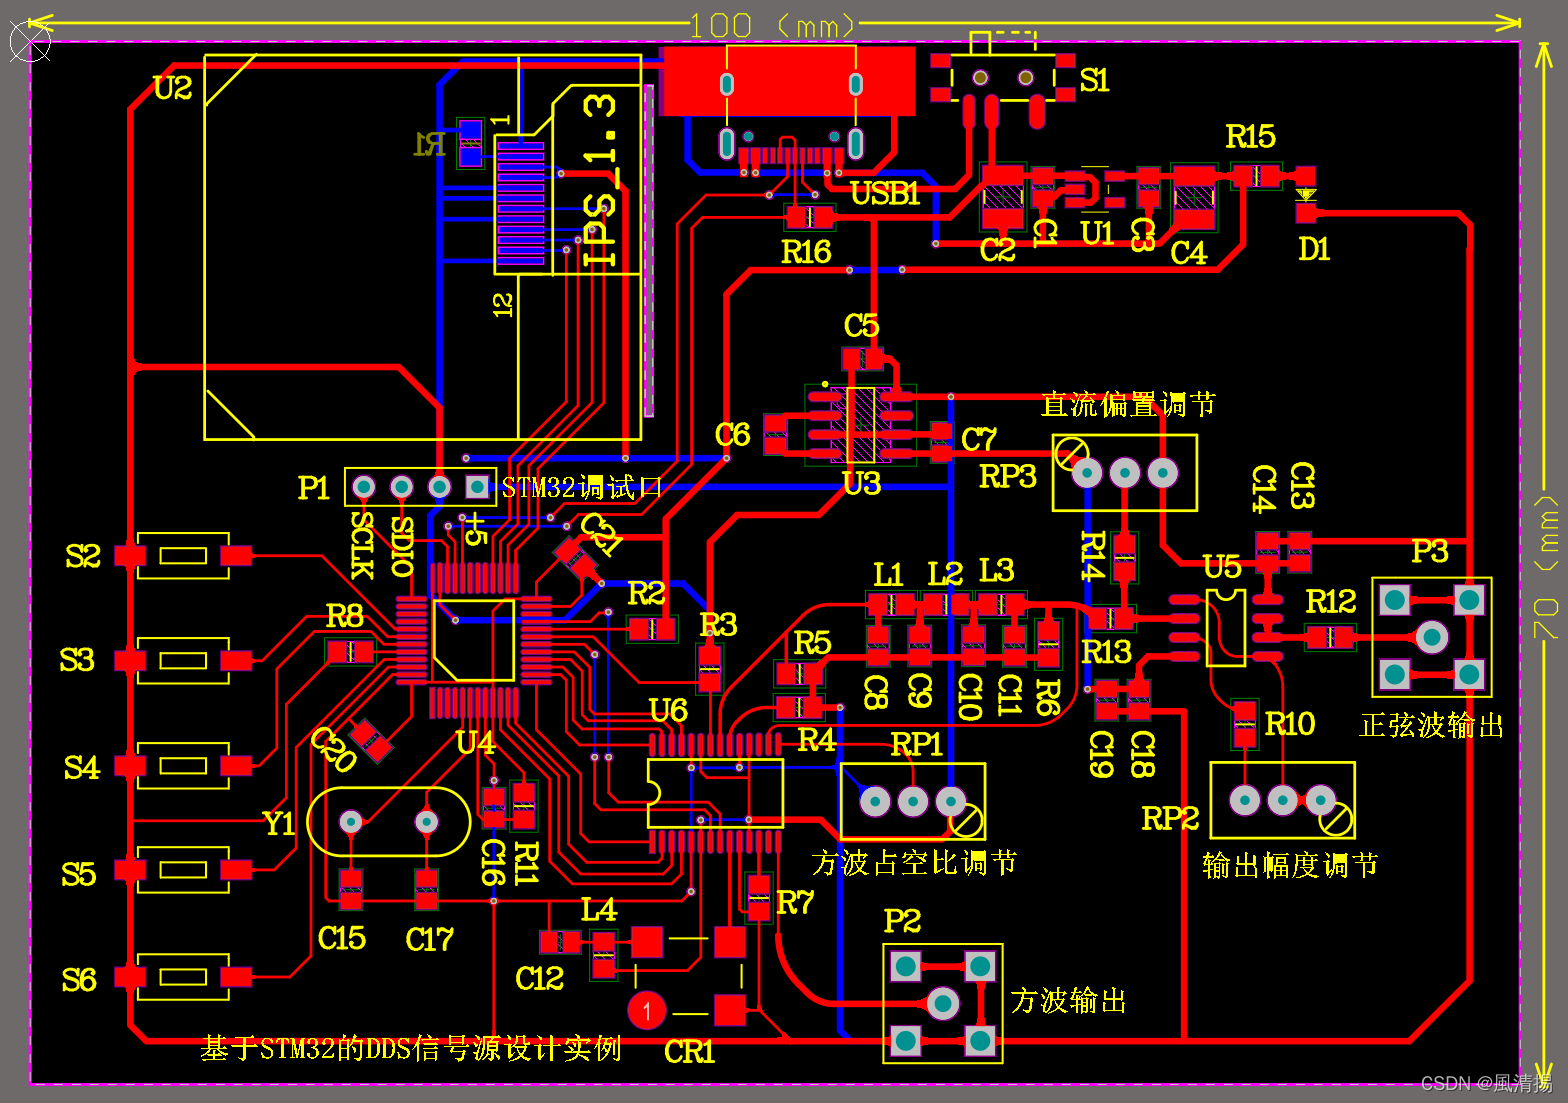Viewport: 1568px width, 1103px height.
Task: Select the P2 designator label
Action: (902, 920)
